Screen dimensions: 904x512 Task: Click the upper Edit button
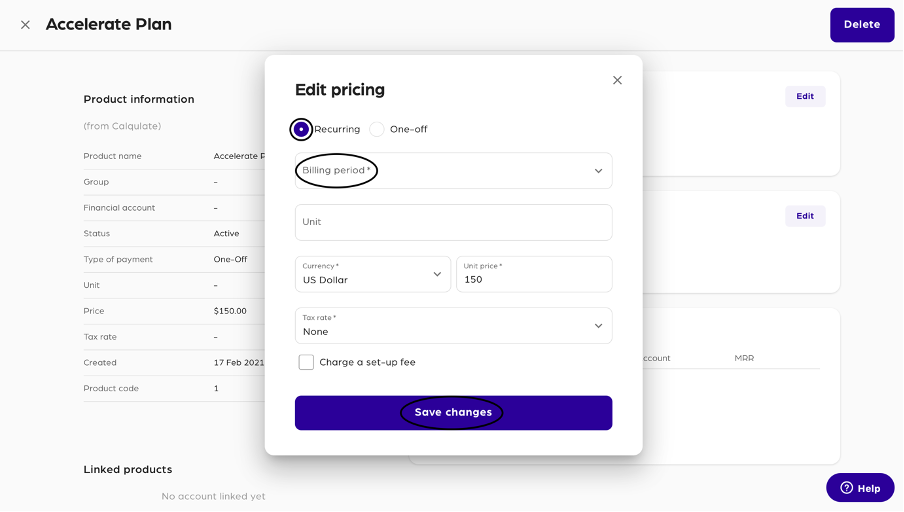coord(805,97)
